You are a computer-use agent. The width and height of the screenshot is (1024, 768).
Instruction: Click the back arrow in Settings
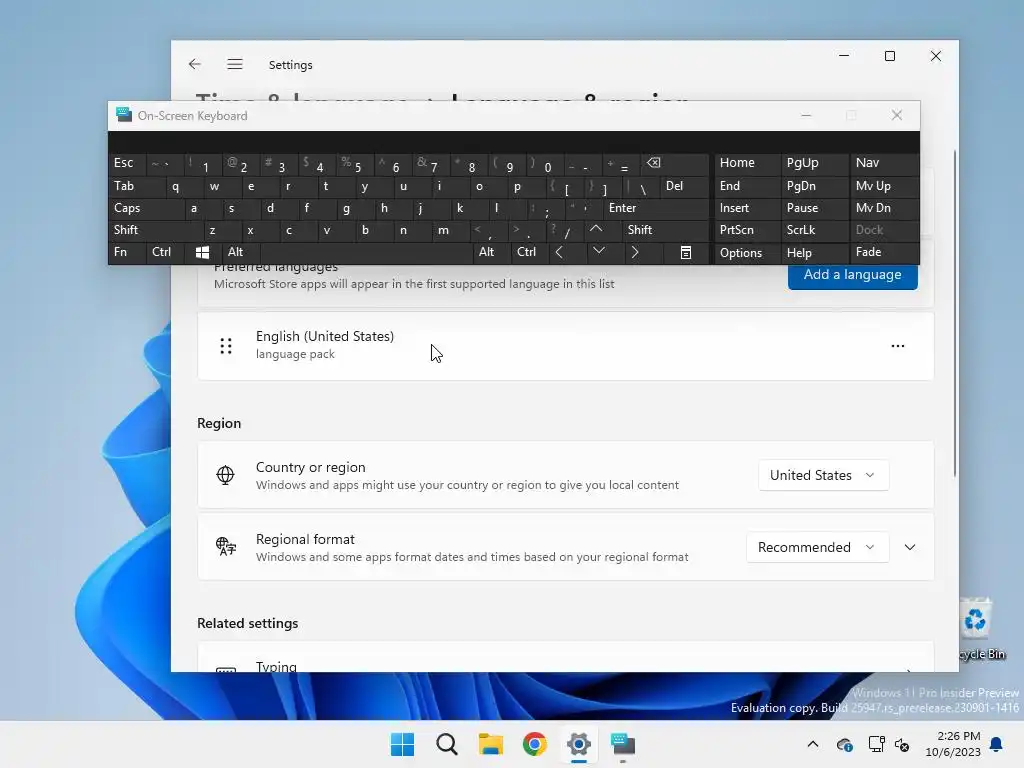point(195,64)
